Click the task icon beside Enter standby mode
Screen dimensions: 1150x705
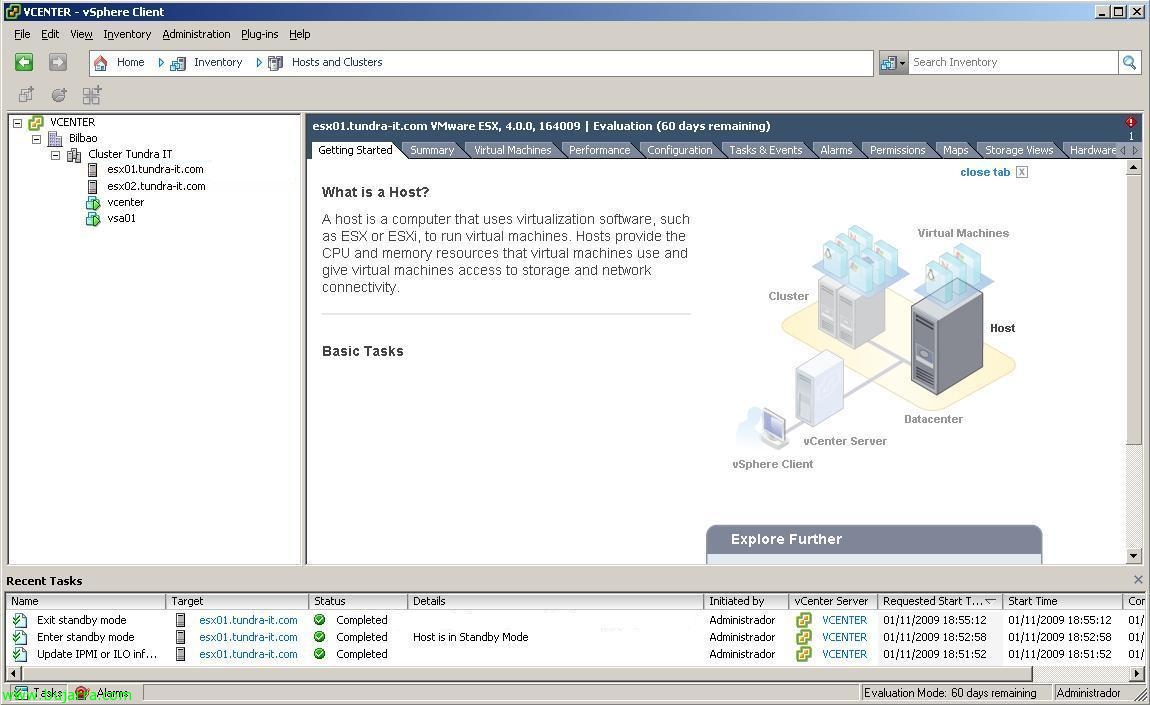[x=20, y=638]
